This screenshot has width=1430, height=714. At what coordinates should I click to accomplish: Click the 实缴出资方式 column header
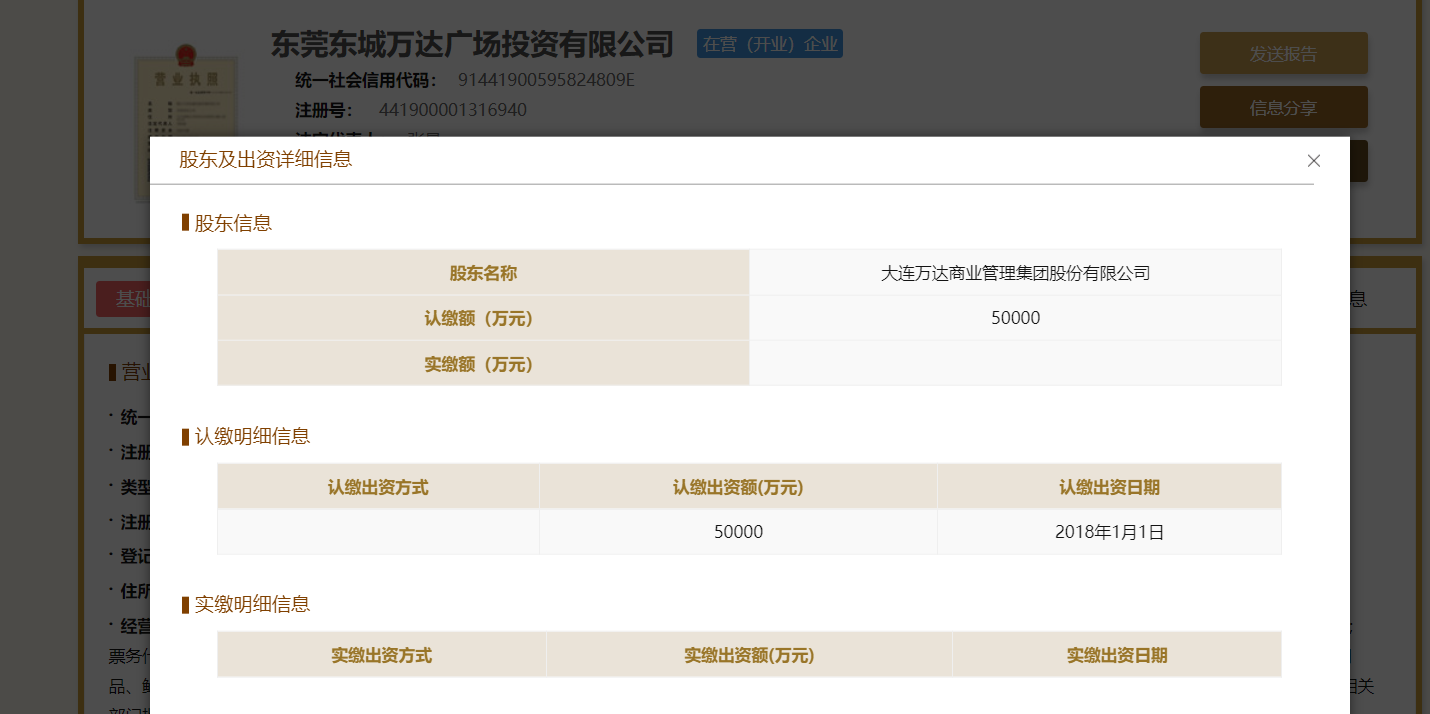pos(382,655)
